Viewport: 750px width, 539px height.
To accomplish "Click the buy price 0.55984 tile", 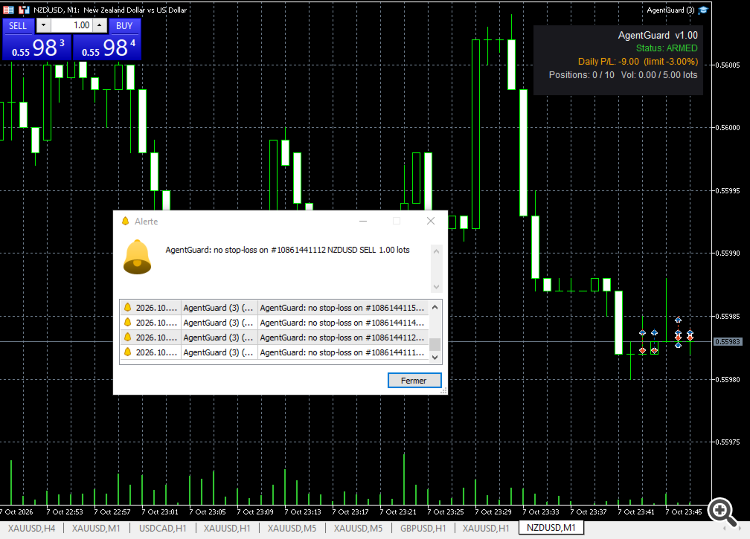I will click(107, 47).
